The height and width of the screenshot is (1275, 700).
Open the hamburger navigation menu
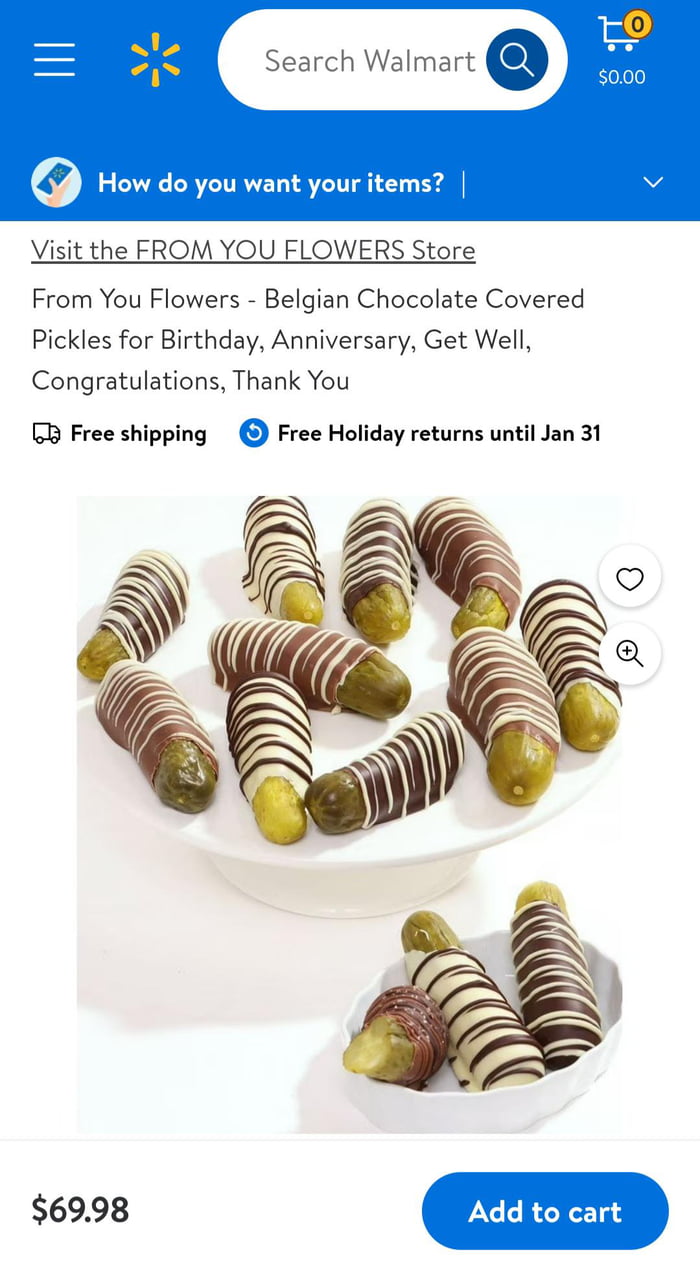54,60
